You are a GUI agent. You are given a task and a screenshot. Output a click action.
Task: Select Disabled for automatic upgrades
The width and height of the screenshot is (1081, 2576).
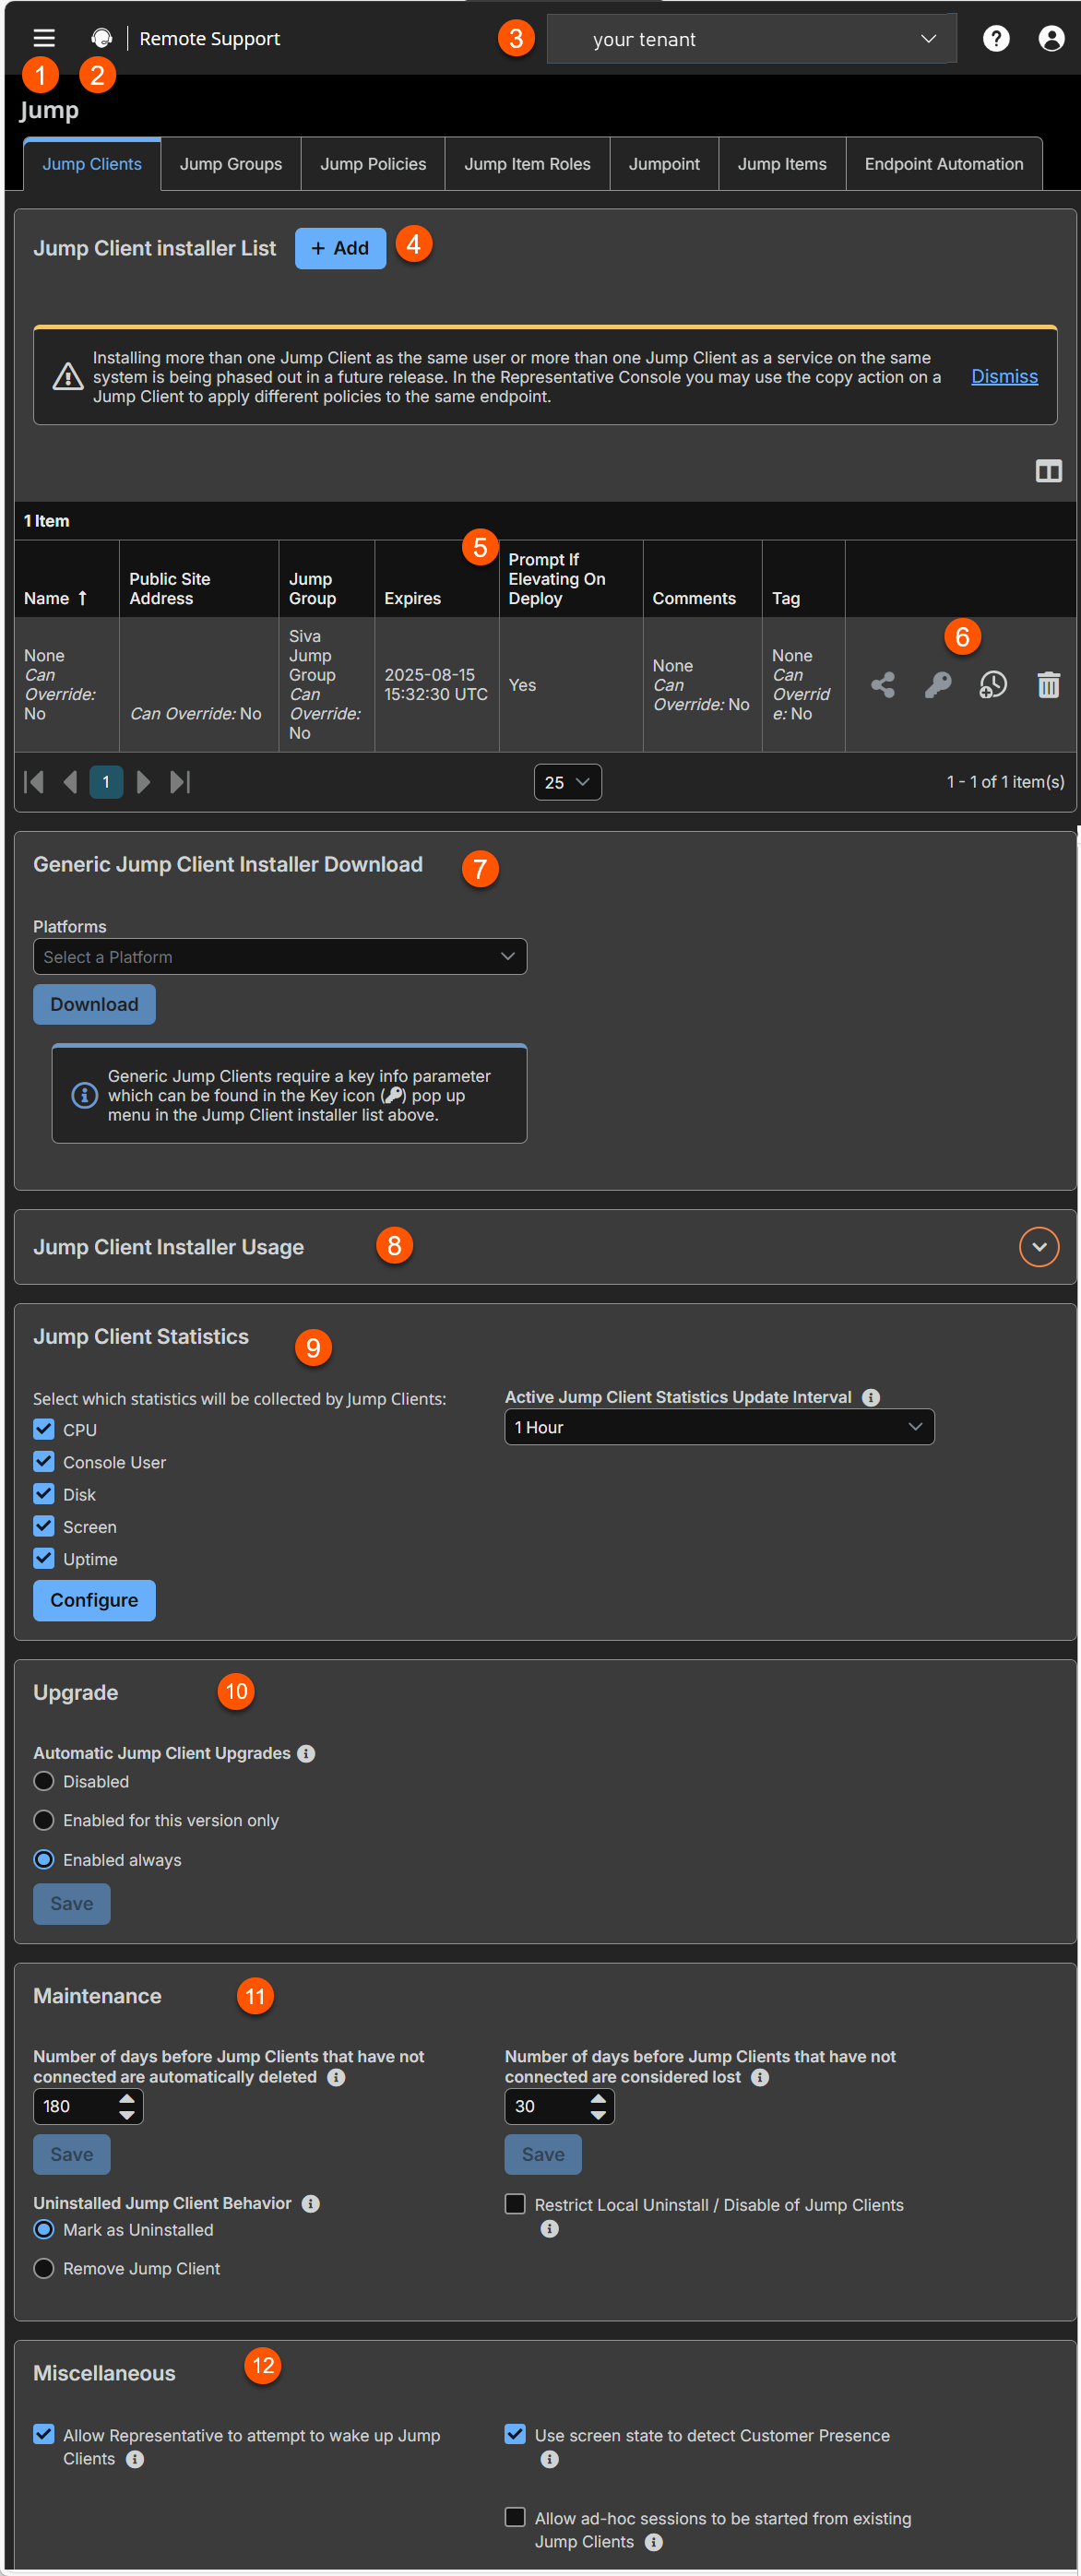(x=43, y=1781)
